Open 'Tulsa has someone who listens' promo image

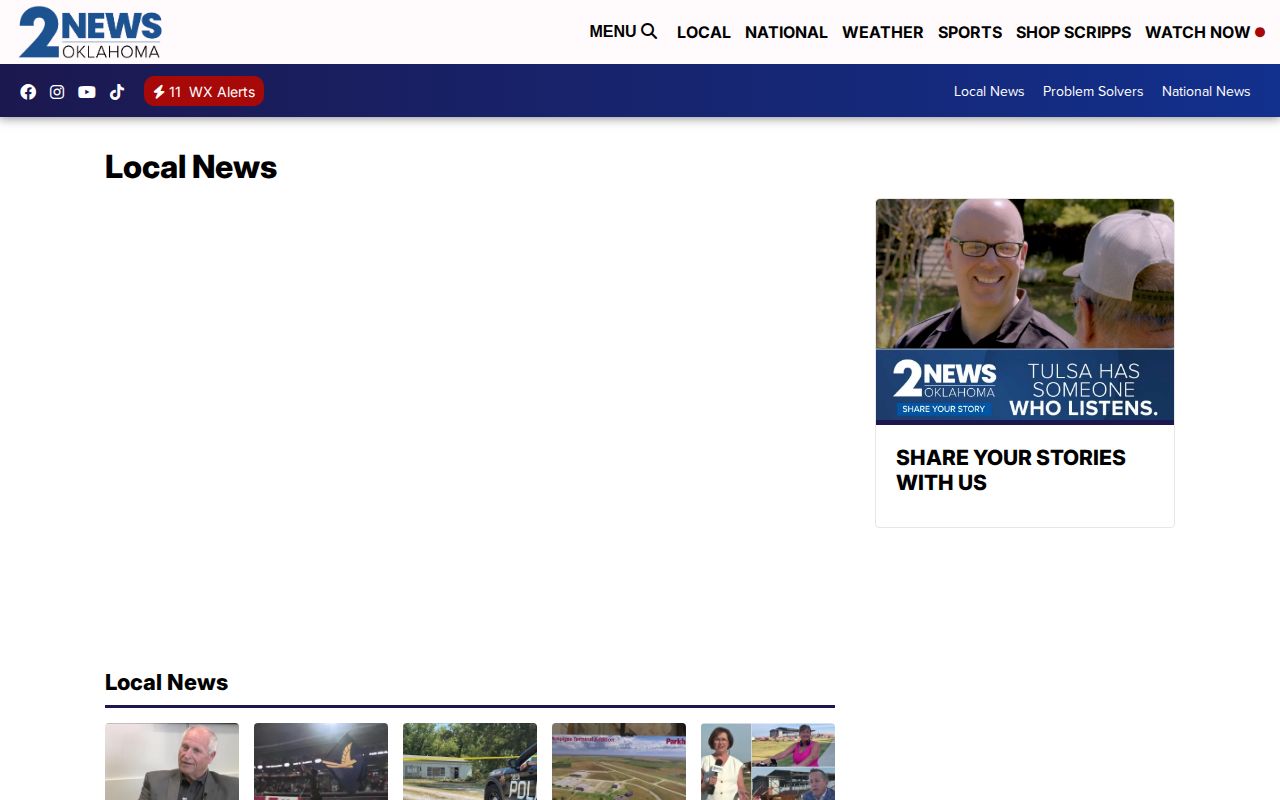(x=1025, y=312)
